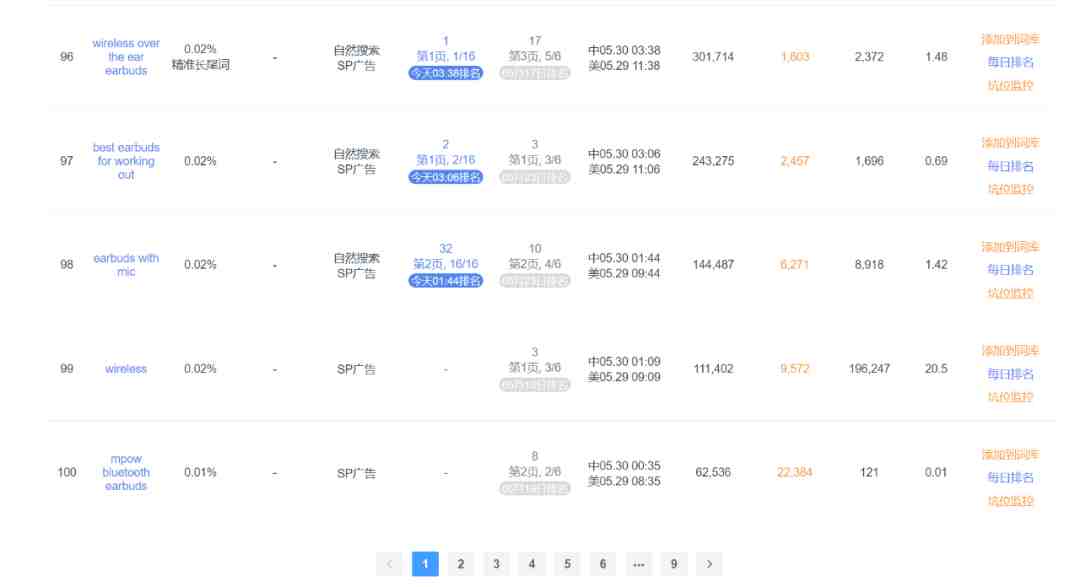1080x587 pixels.
Task: Open 每日排名 for row 99
Action: coord(1010,374)
